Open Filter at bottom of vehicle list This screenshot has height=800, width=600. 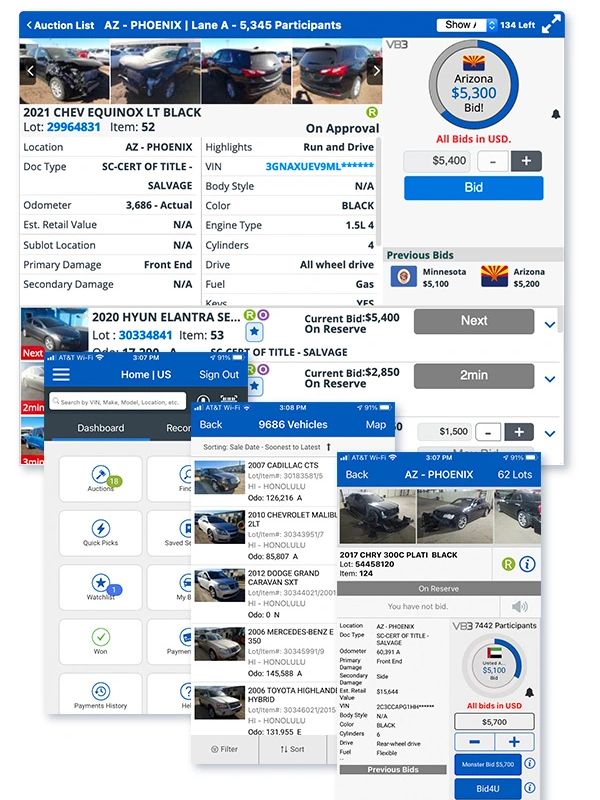pyautogui.click(x=224, y=749)
